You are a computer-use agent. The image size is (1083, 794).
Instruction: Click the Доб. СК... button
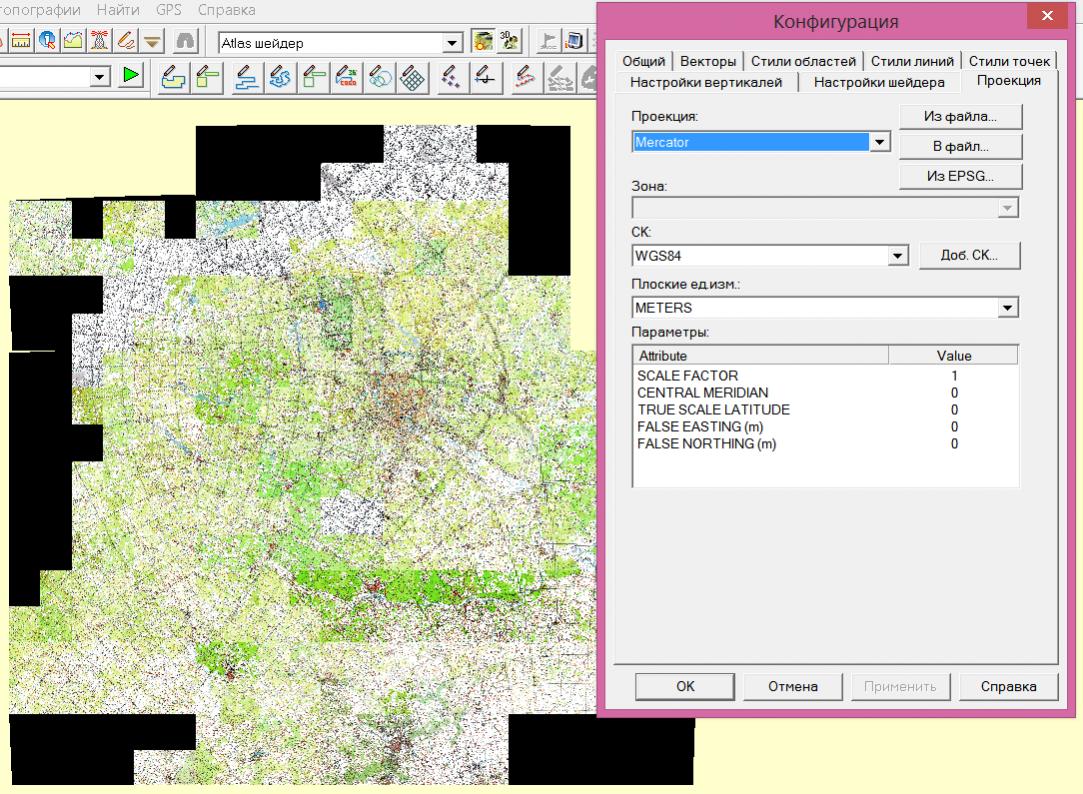[x=970, y=255]
